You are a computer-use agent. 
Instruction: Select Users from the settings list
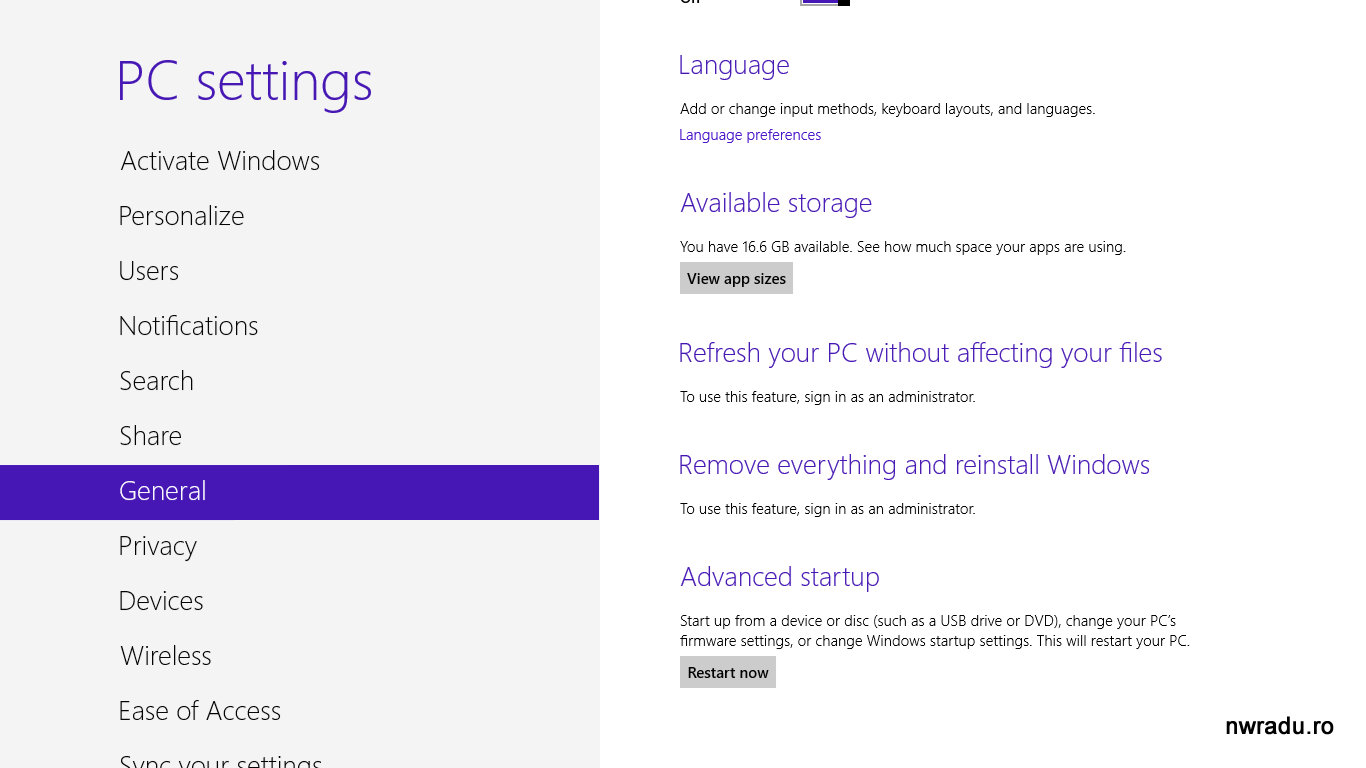point(149,271)
